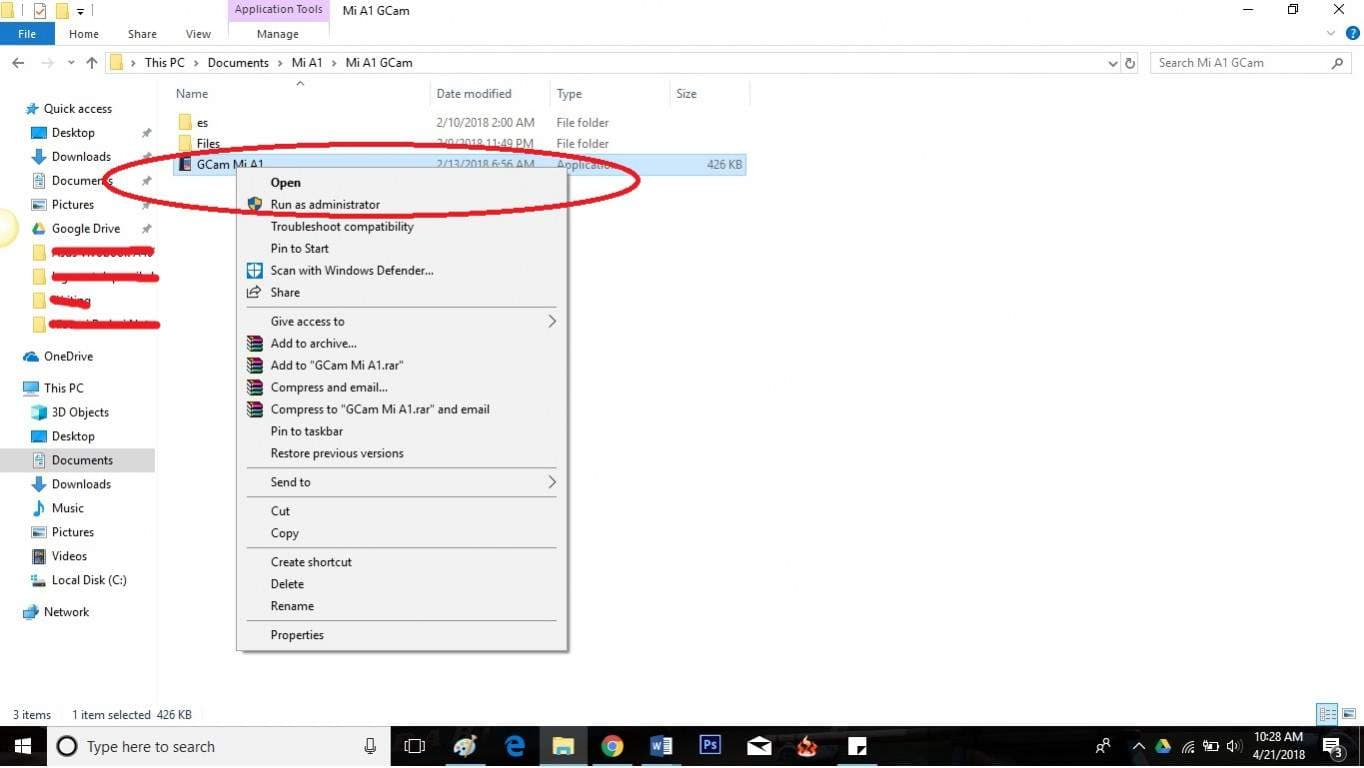
Task: Open the recent locations dropdown beside the forward arrow
Action: (x=70, y=63)
